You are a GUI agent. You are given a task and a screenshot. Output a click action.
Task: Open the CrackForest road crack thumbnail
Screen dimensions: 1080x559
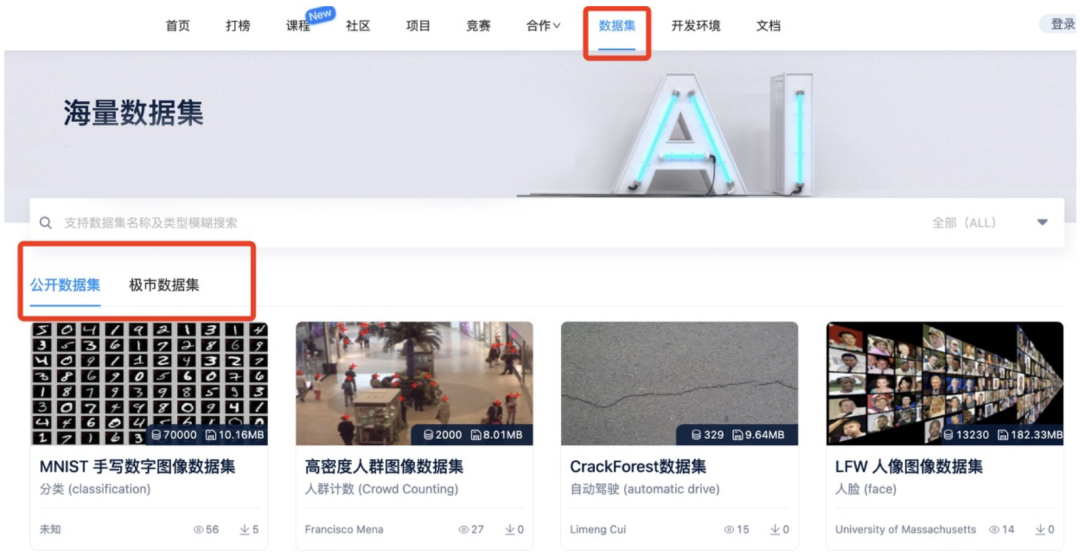(x=679, y=383)
